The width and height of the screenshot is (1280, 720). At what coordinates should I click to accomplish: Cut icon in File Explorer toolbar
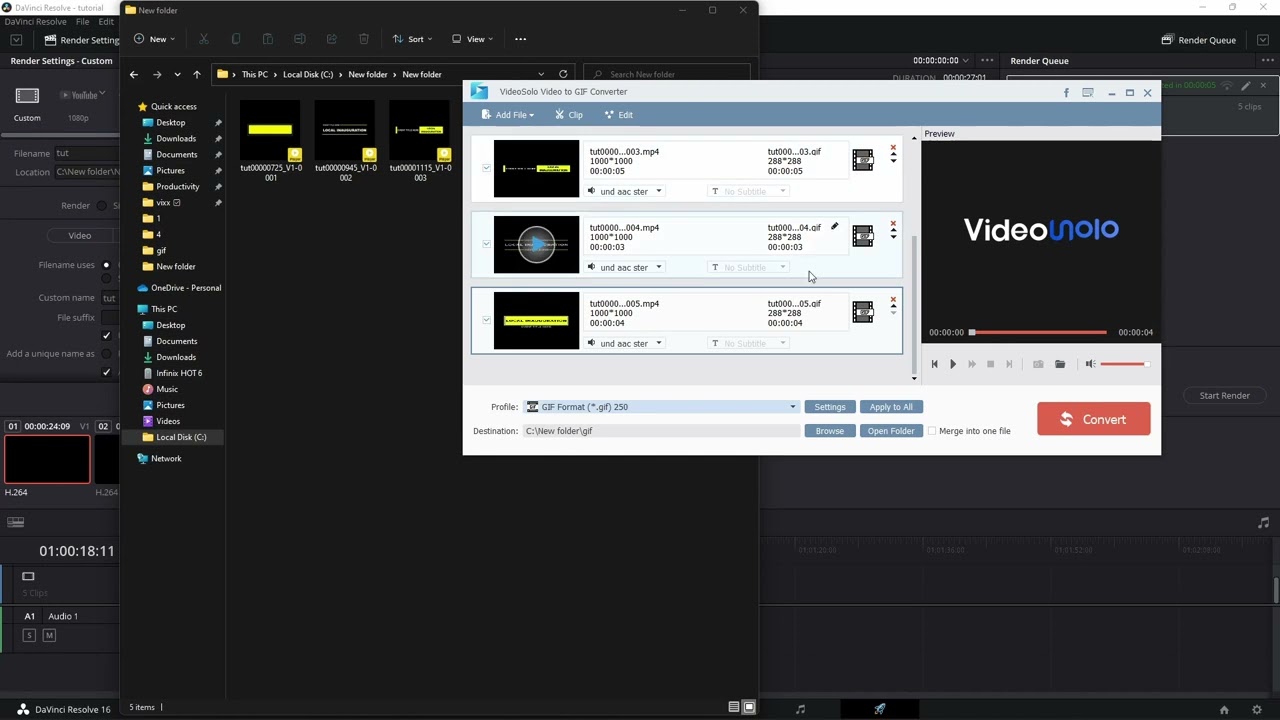(204, 39)
